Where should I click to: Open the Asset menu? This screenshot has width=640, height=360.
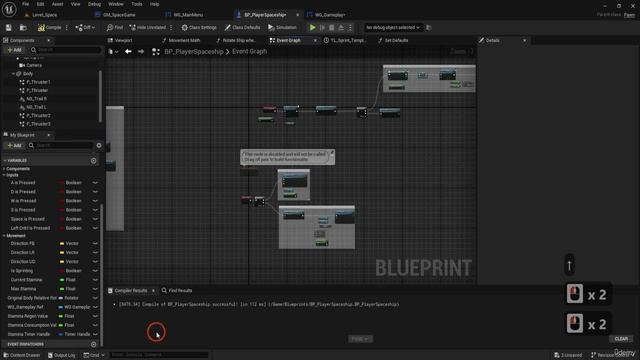pyautogui.click(x=57, y=4)
